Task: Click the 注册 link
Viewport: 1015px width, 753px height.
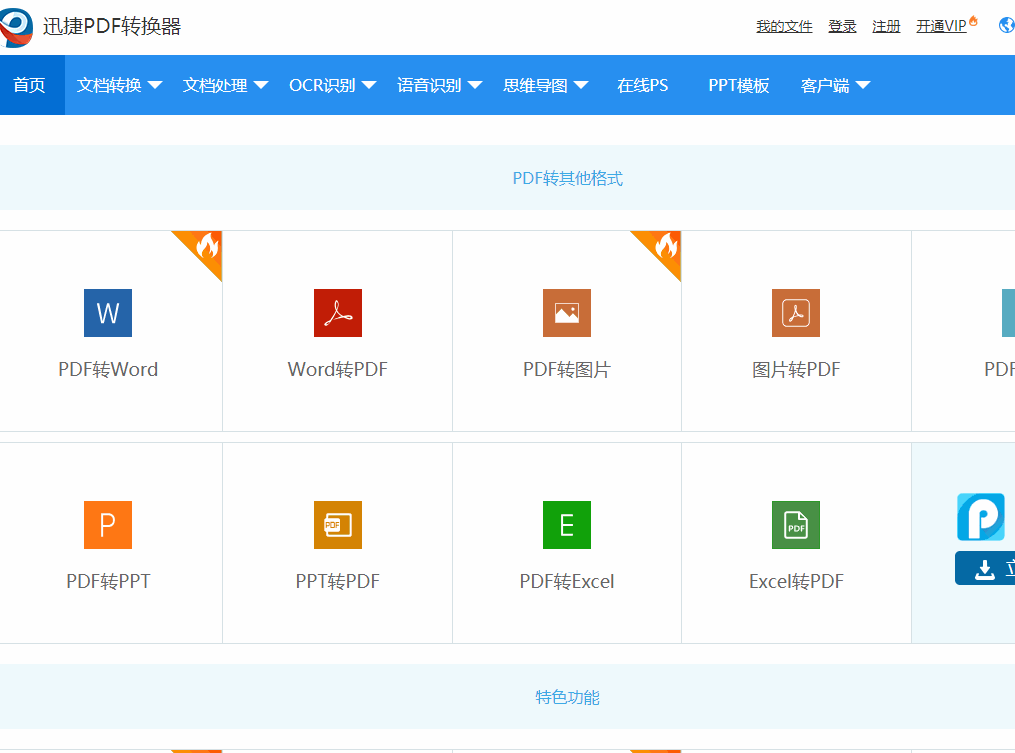Action: [886, 26]
